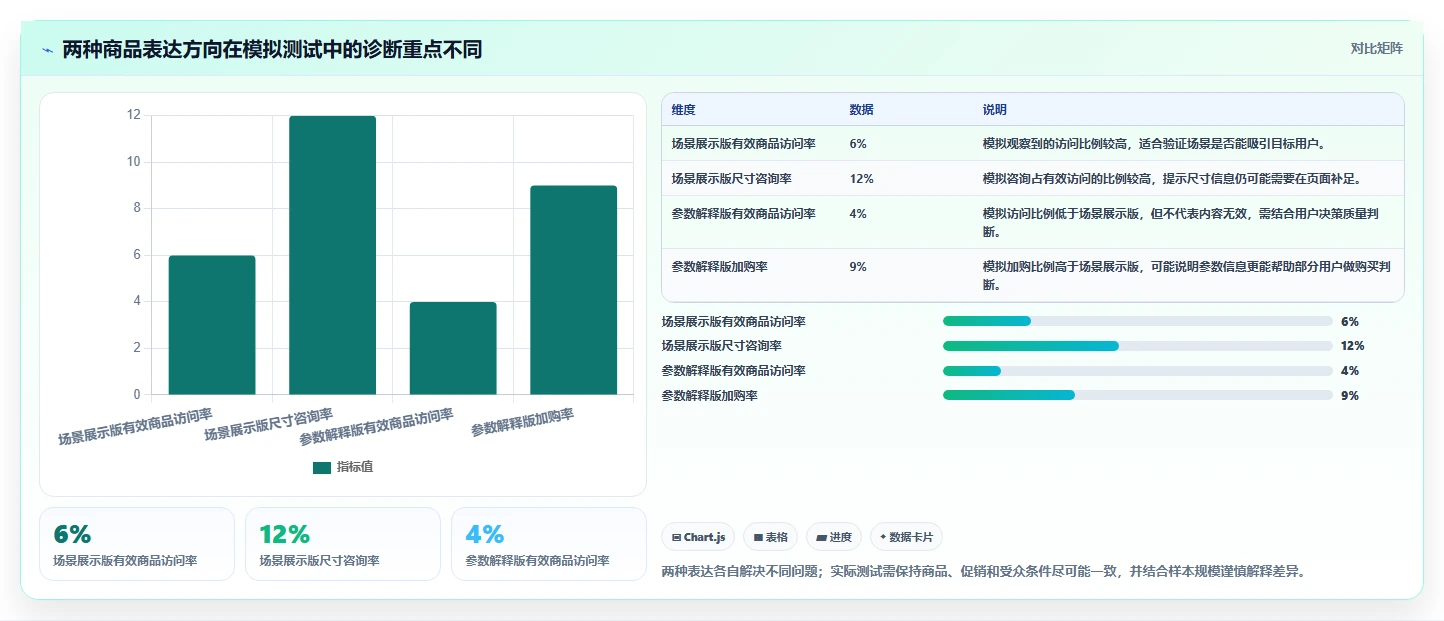This screenshot has width=1444, height=621.
Task: Click the 9% value in table
Action: click(858, 266)
